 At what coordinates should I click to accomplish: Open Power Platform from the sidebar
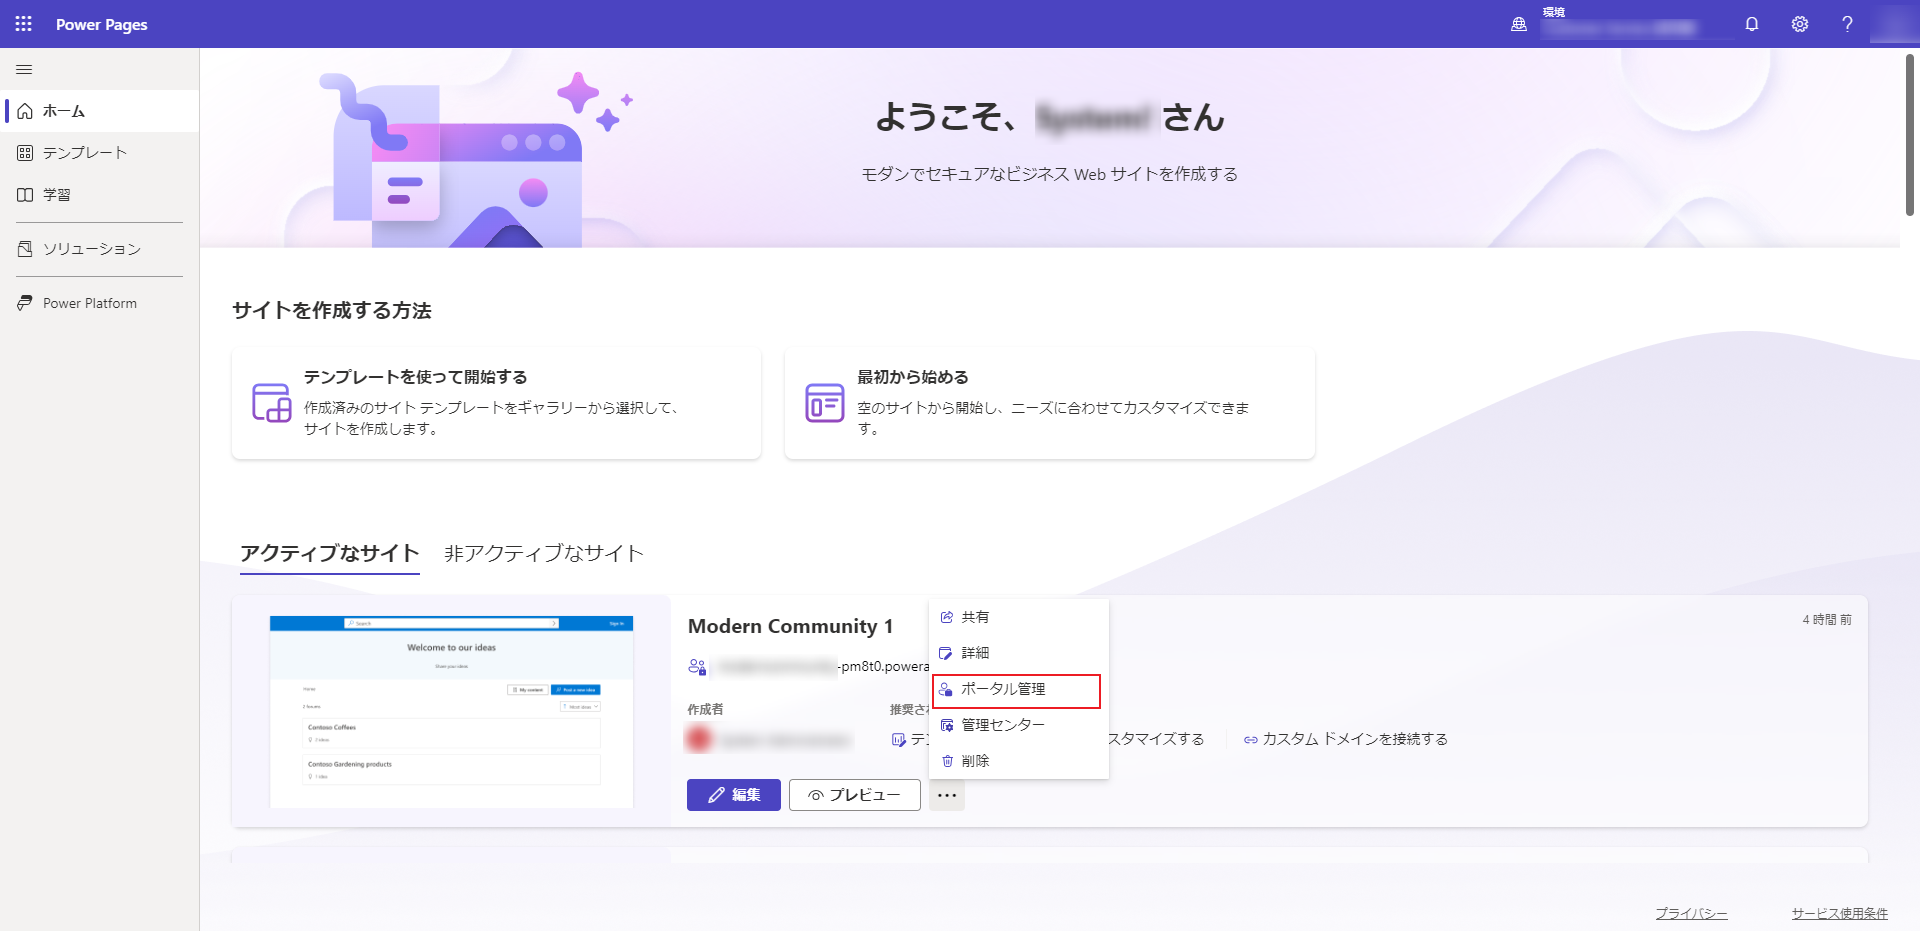click(89, 302)
